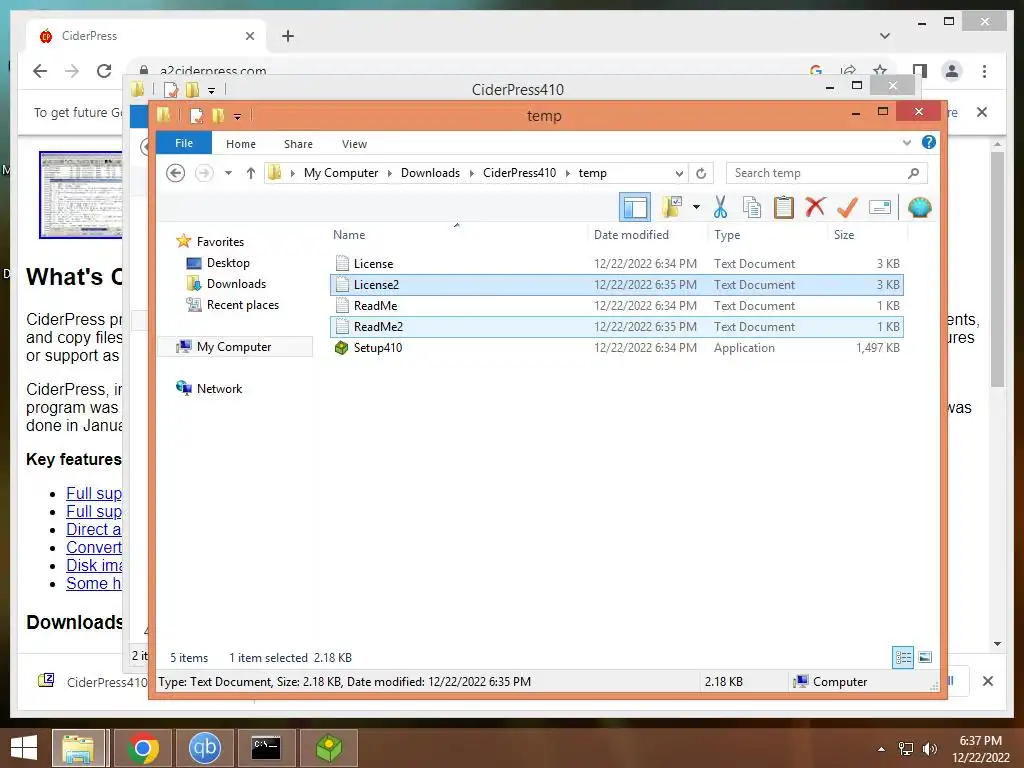Switch to details view icon in status bar

903,657
